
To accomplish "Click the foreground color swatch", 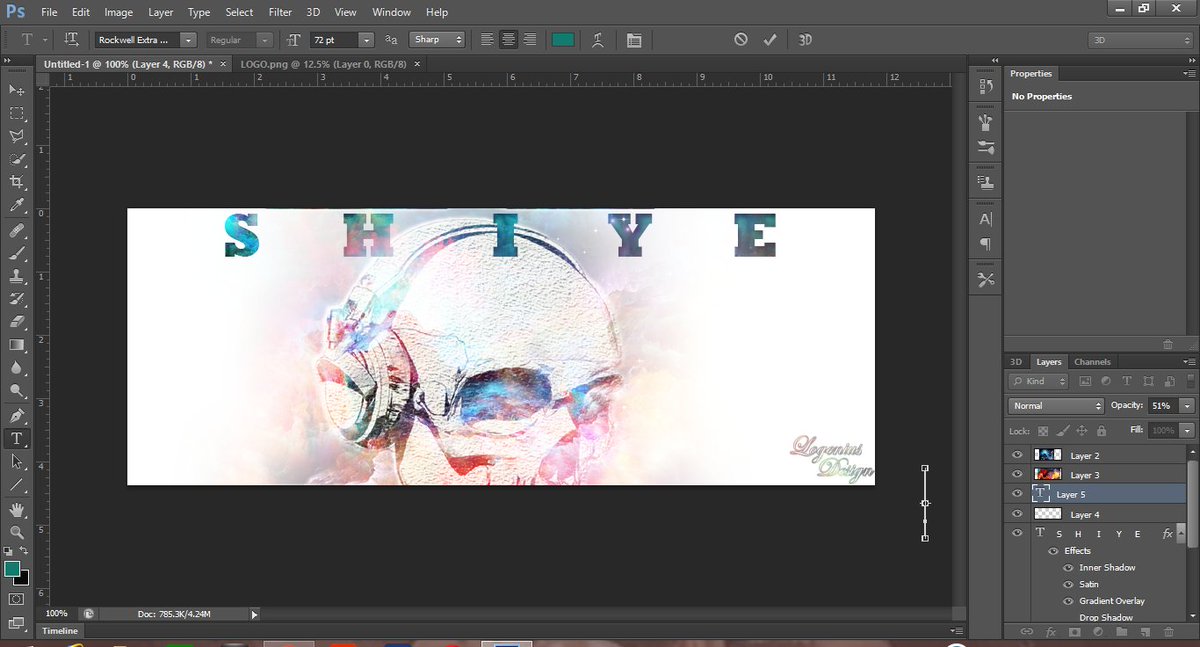I will (x=12, y=568).
